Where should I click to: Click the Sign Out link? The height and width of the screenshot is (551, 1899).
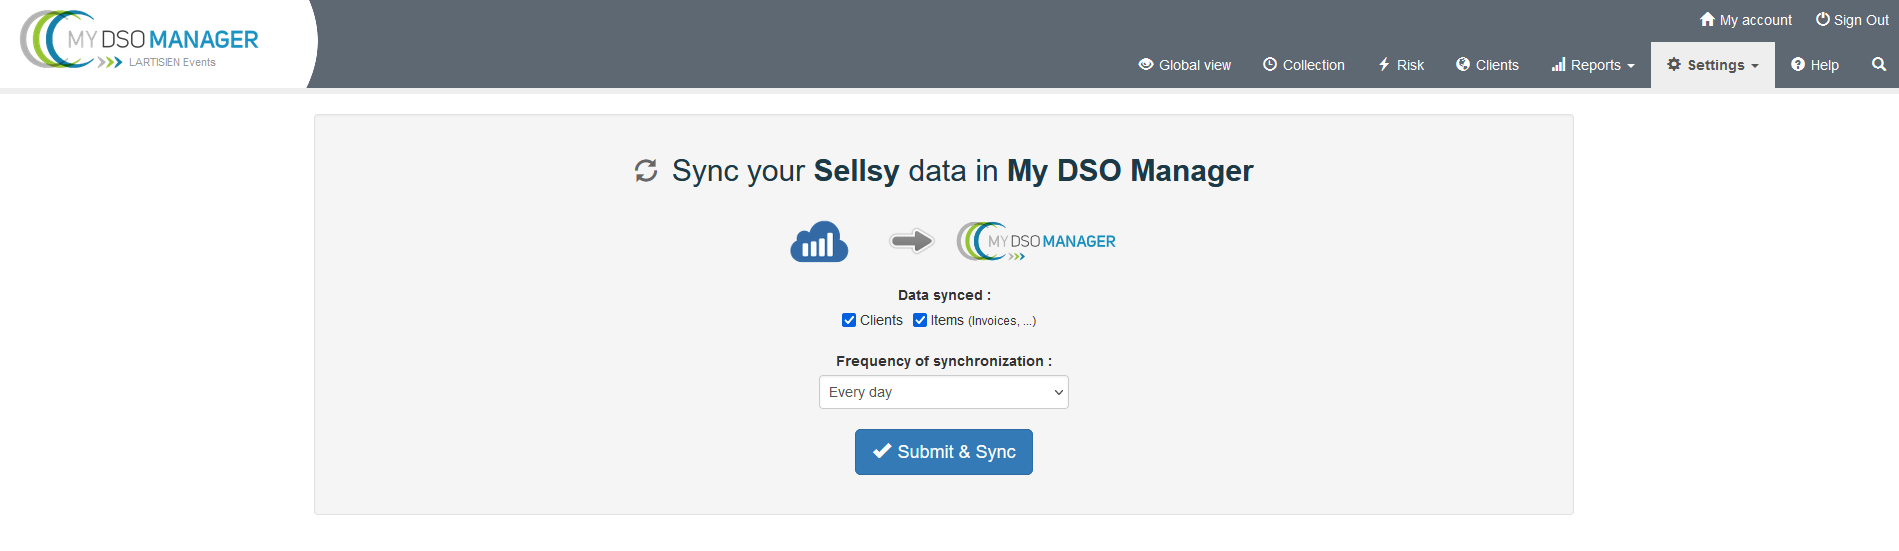pos(1860,20)
